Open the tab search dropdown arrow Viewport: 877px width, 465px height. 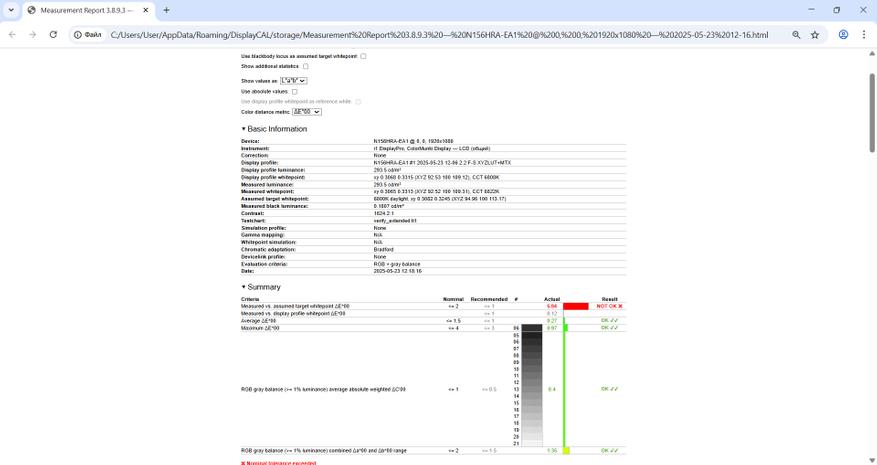point(11,10)
